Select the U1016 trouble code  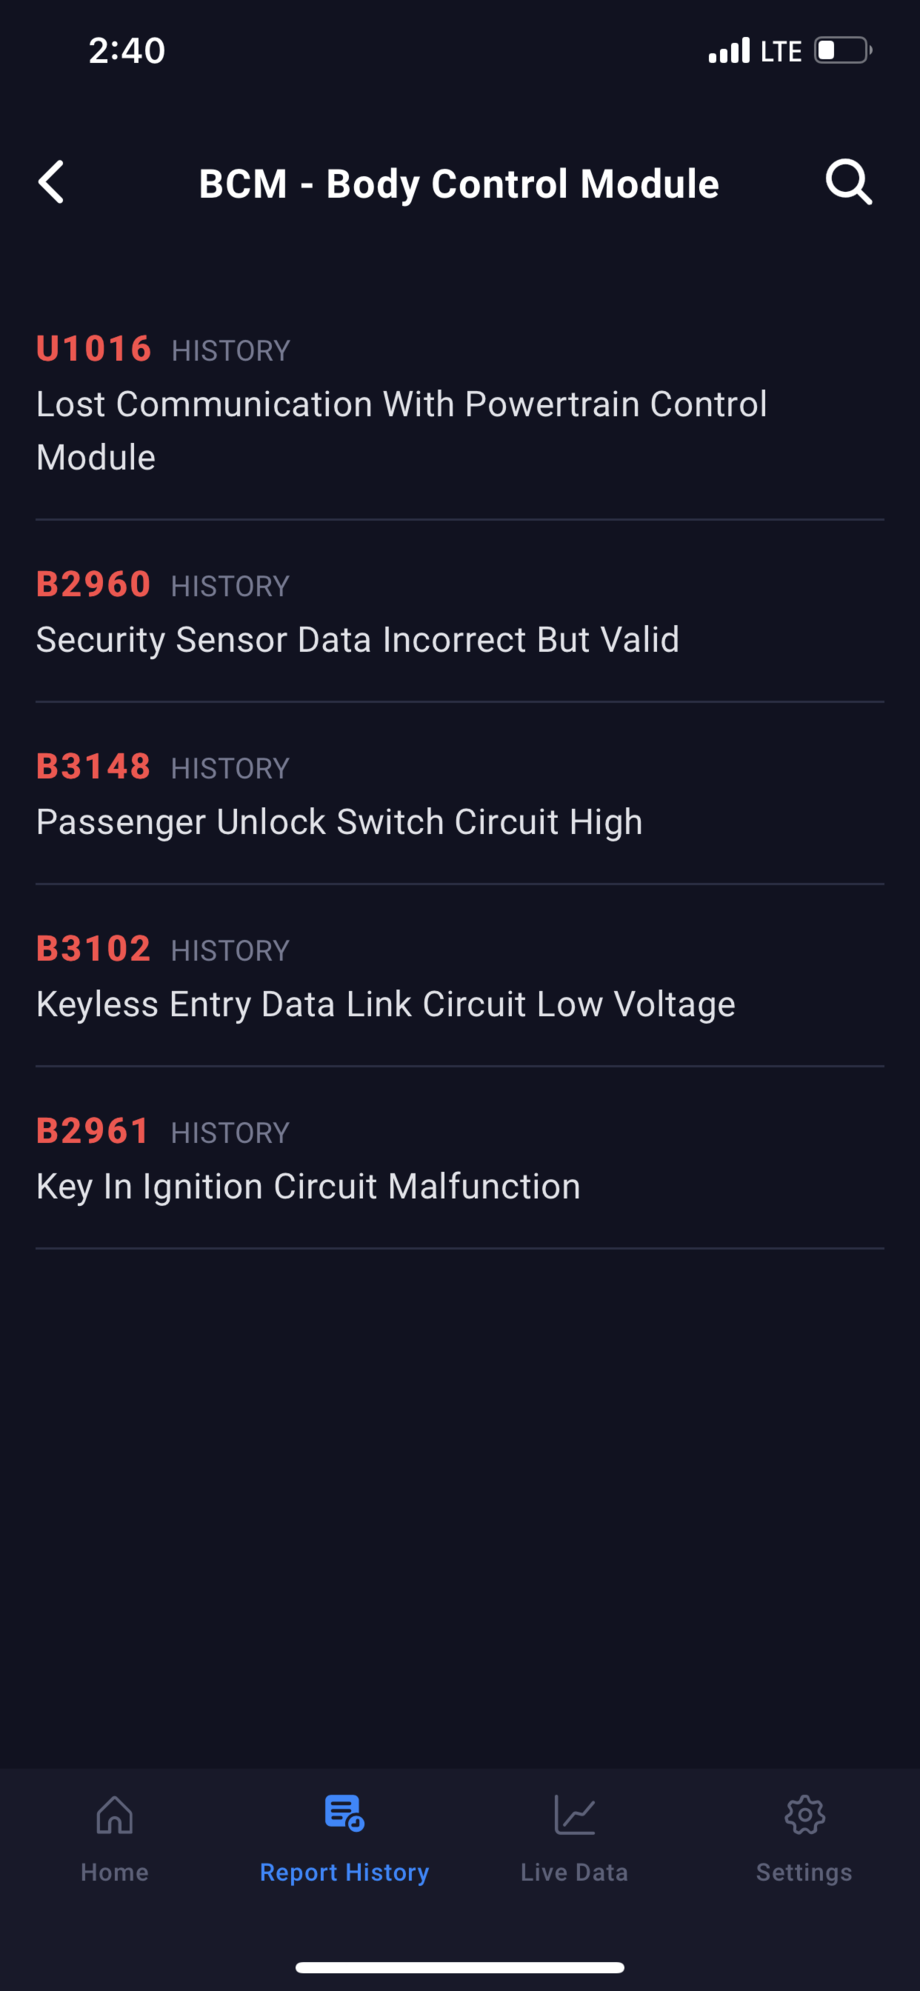coord(93,349)
